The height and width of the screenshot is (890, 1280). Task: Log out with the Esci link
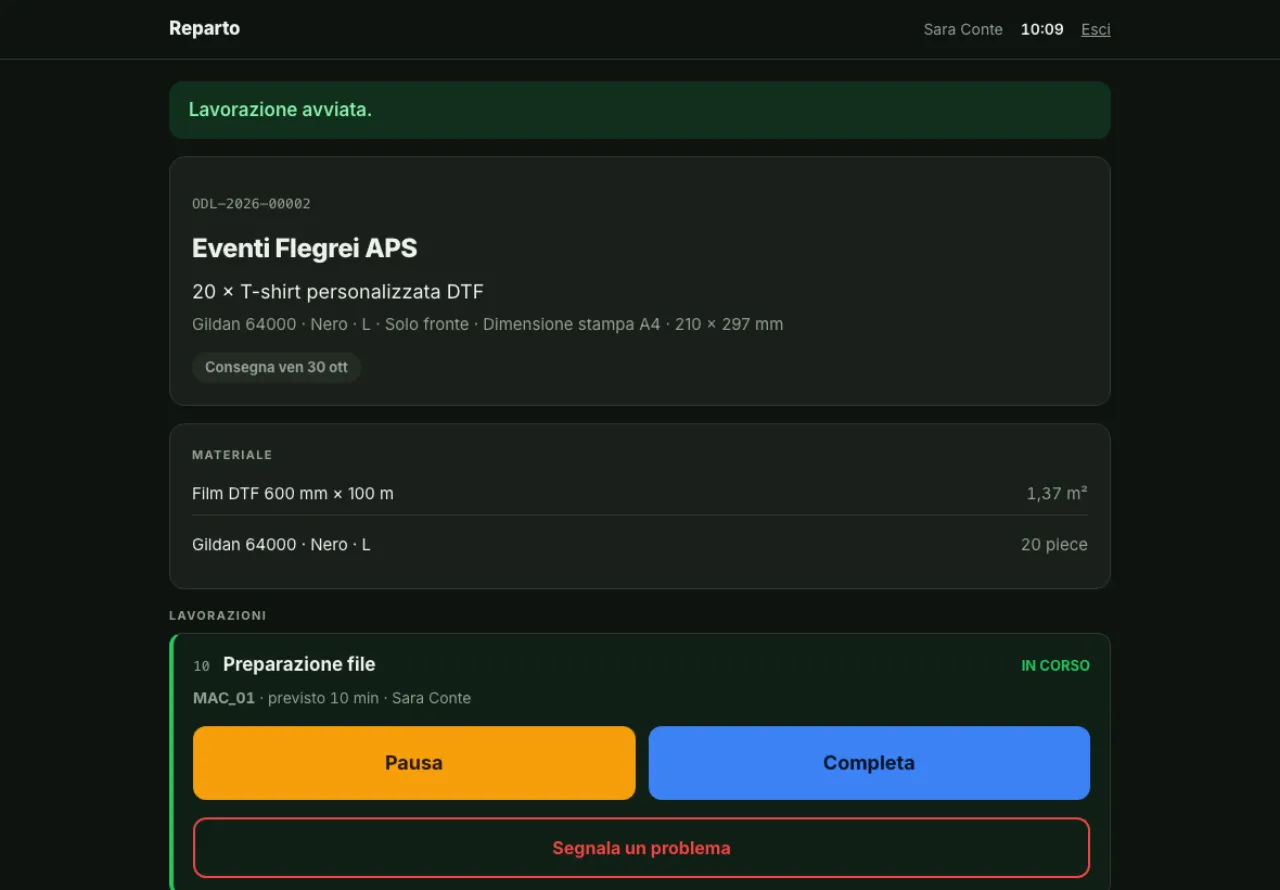(1096, 29)
